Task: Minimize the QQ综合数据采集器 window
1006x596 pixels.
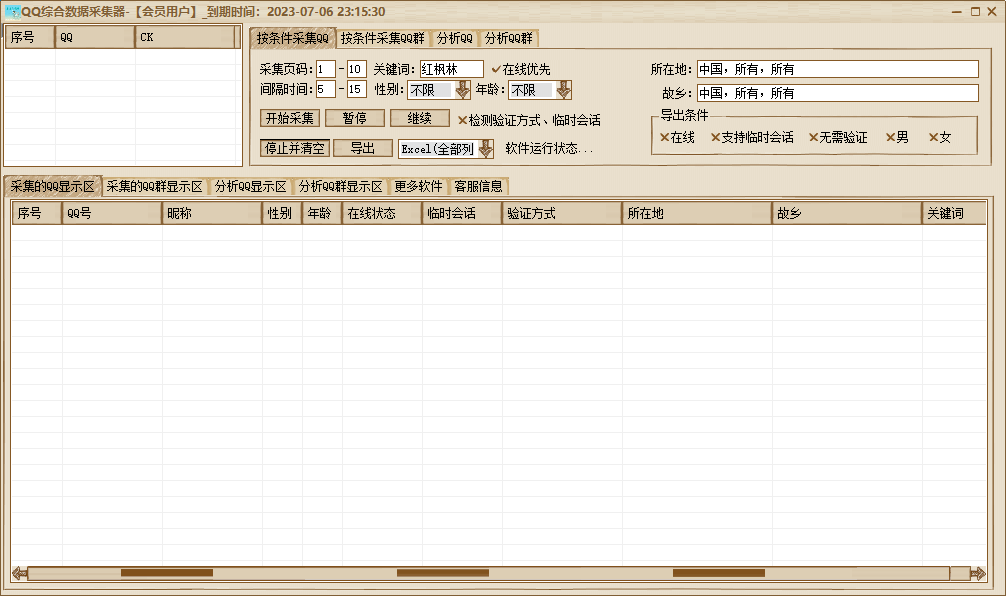Action: tap(957, 12)
